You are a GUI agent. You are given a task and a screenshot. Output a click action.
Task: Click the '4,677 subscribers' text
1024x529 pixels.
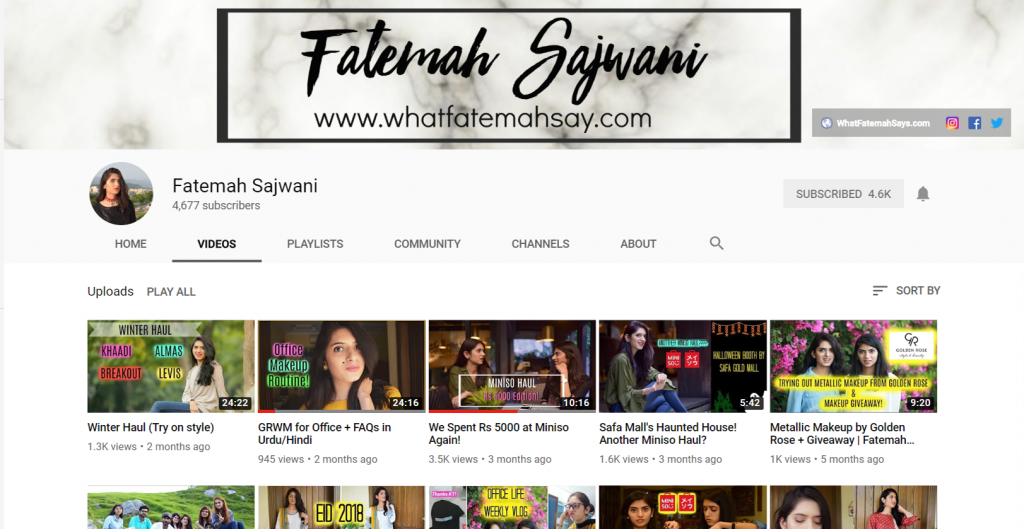216,206
